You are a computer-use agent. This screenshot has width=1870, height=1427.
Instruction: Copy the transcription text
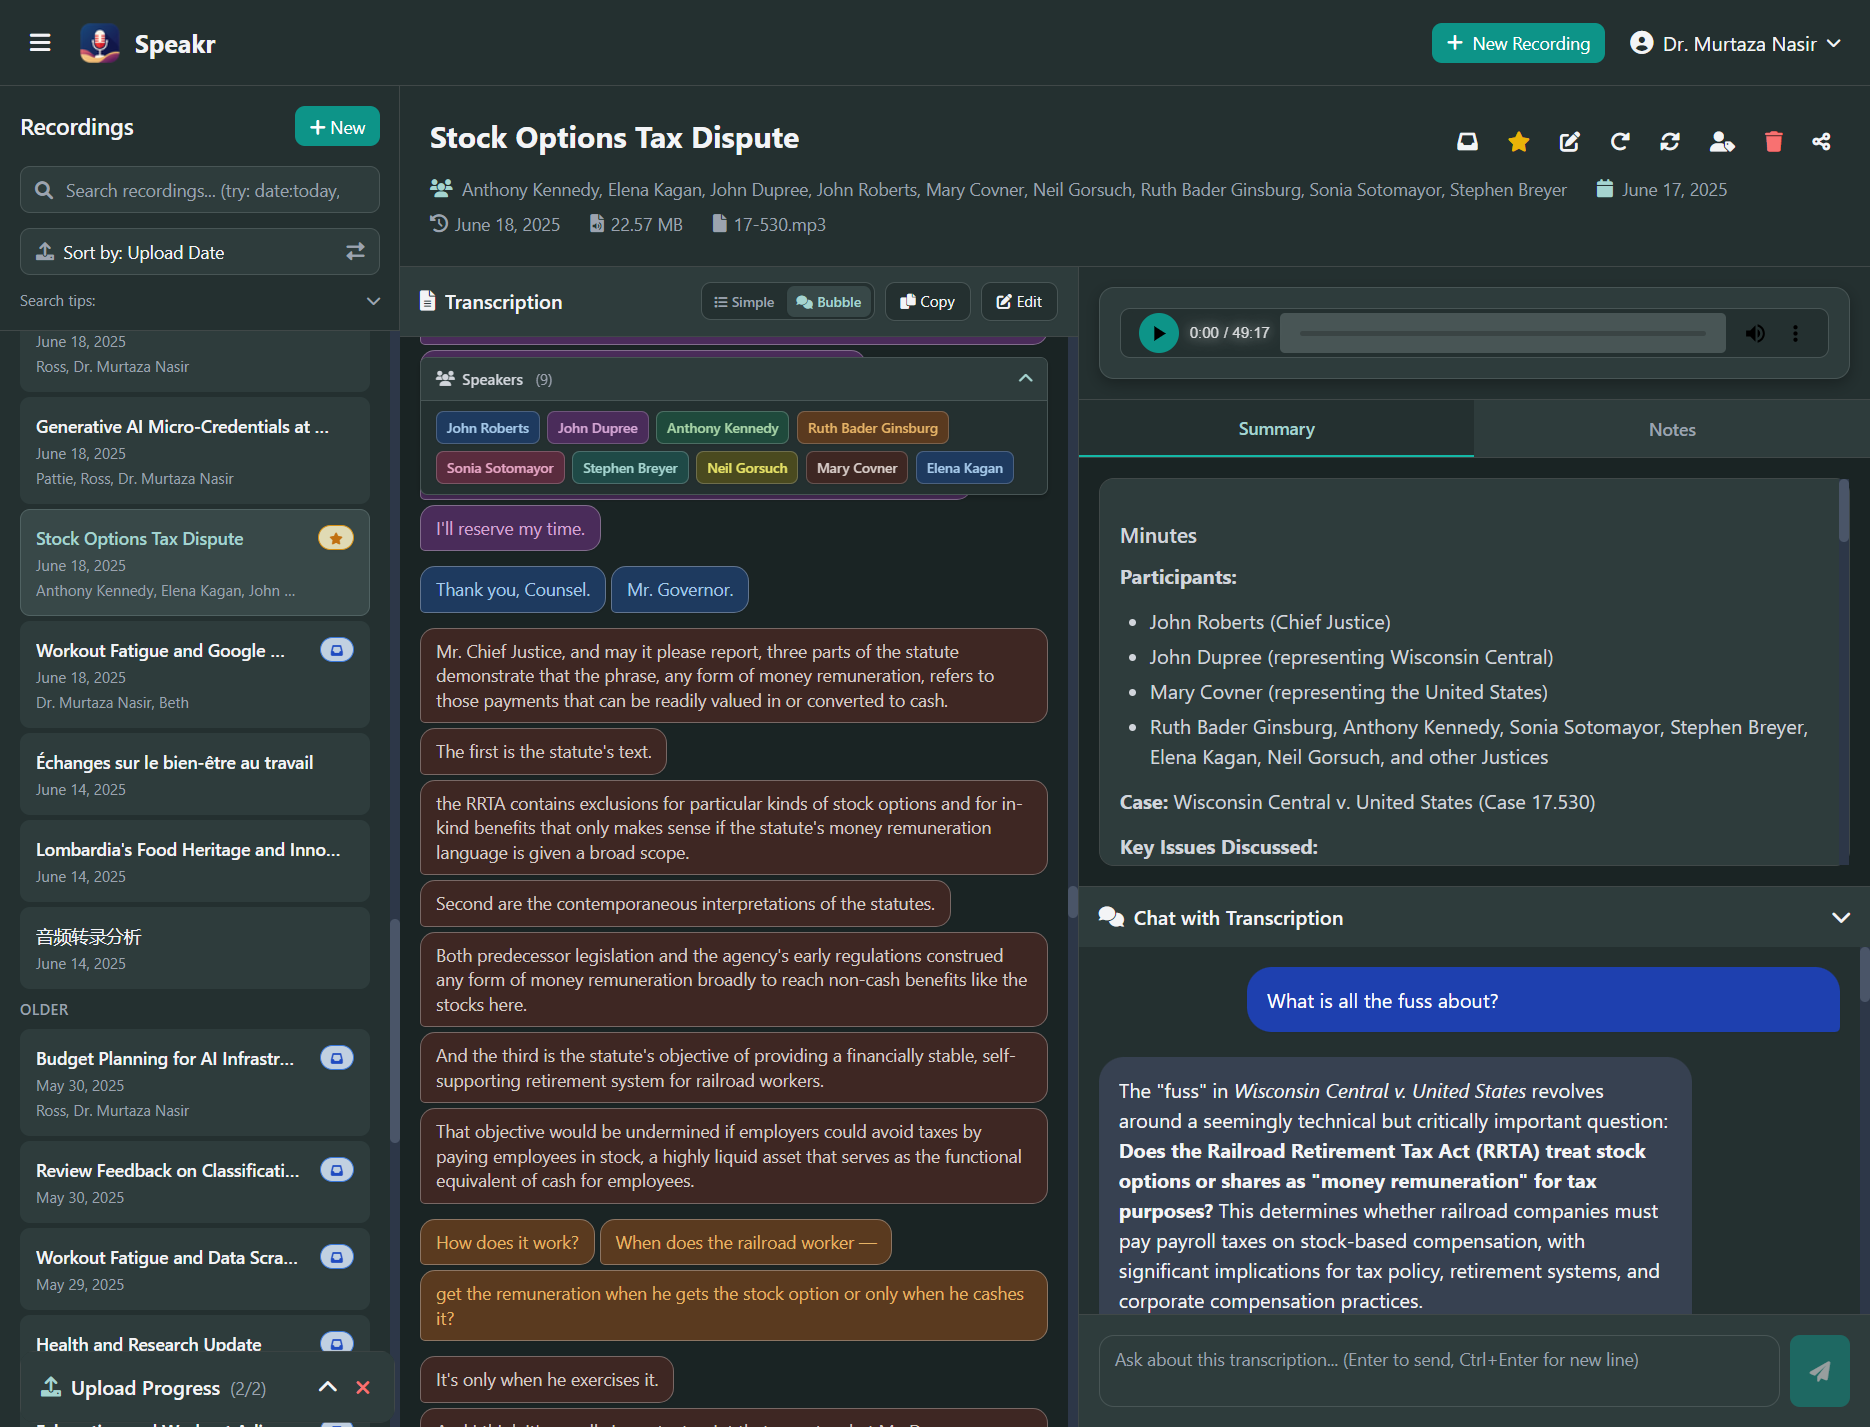(927, 302)
